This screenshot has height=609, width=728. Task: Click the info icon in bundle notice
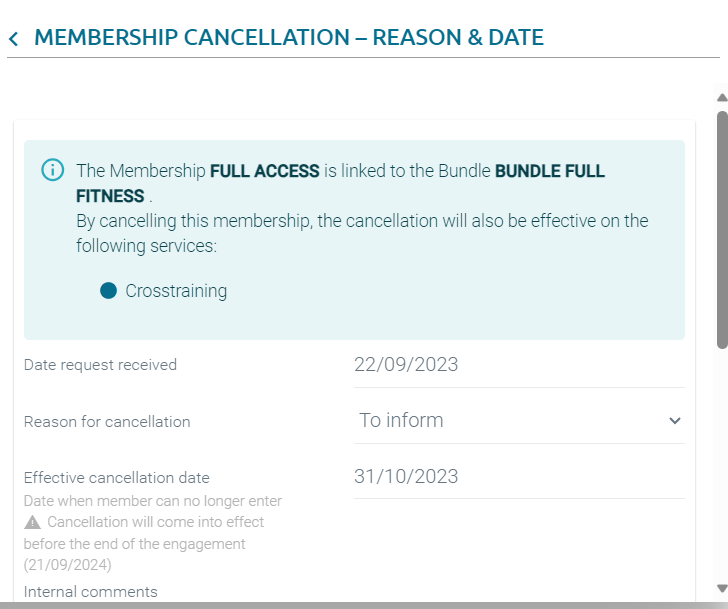(52, 170)
